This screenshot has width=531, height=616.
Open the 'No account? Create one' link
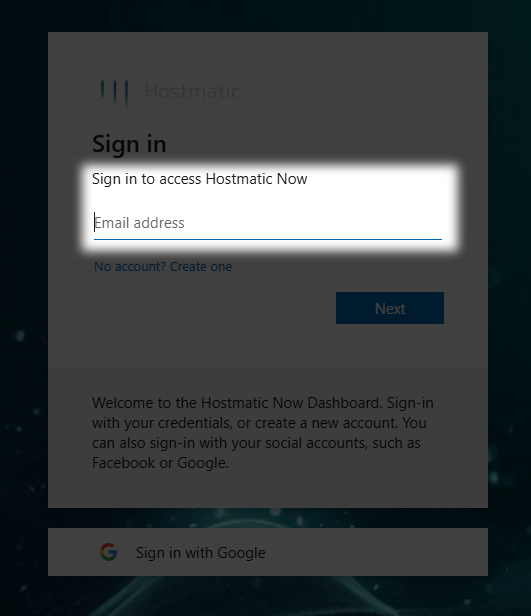[x=163, y=267]
